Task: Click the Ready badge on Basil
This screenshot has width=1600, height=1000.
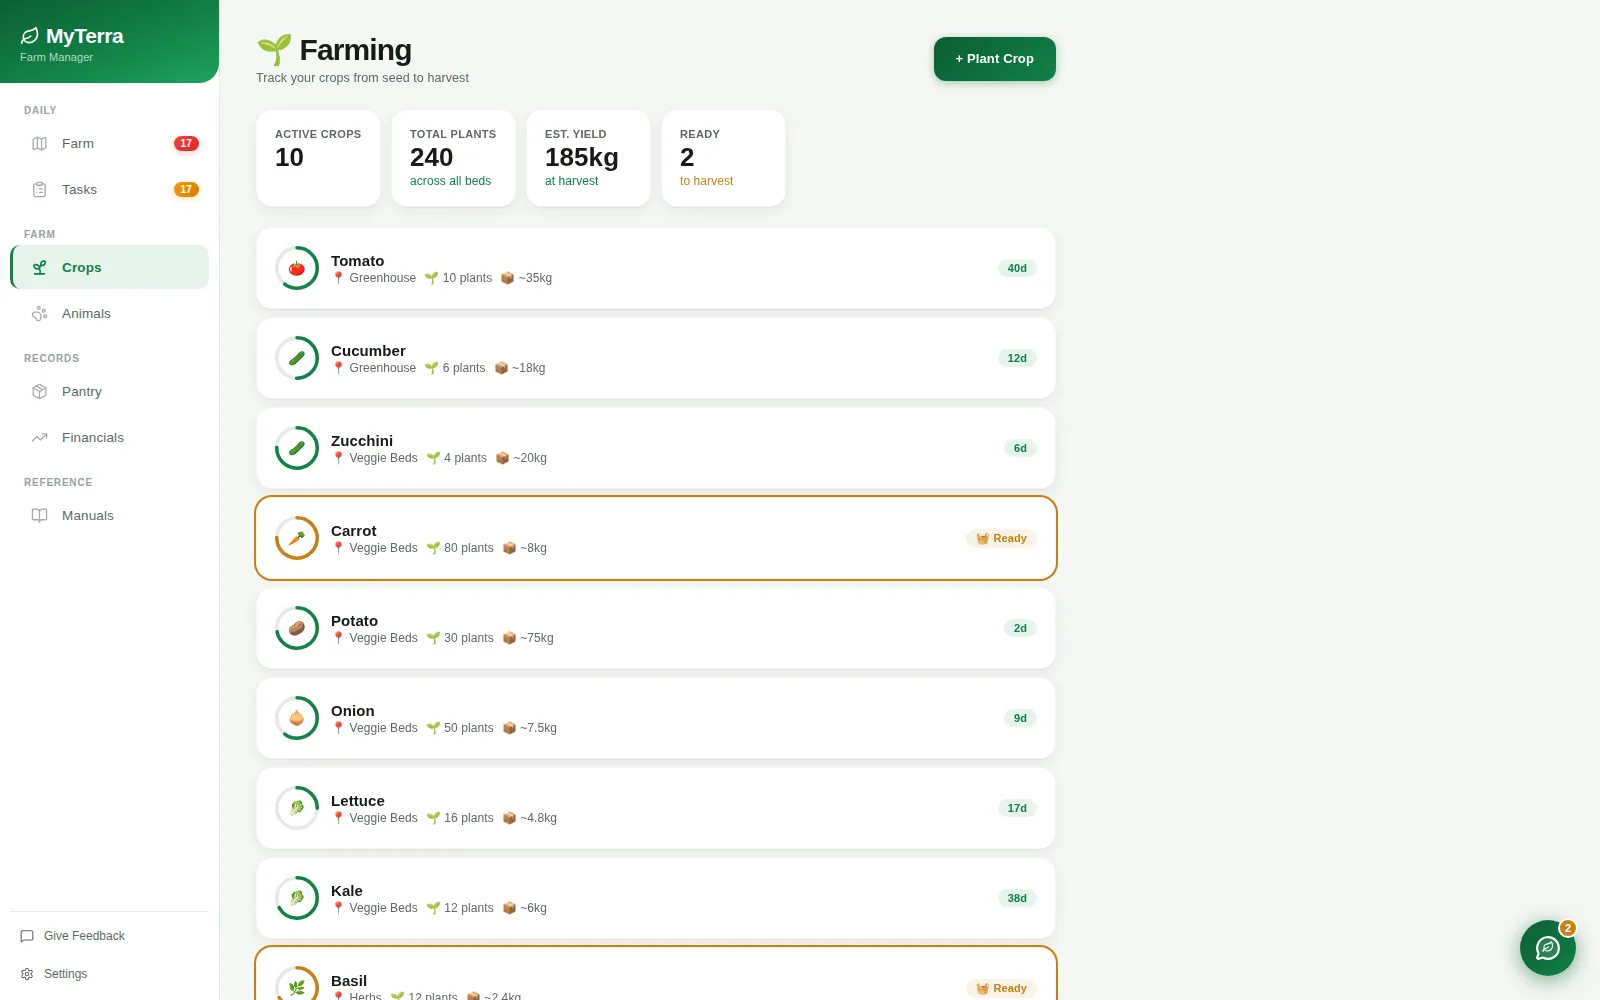Action: tap(1001, 988)
